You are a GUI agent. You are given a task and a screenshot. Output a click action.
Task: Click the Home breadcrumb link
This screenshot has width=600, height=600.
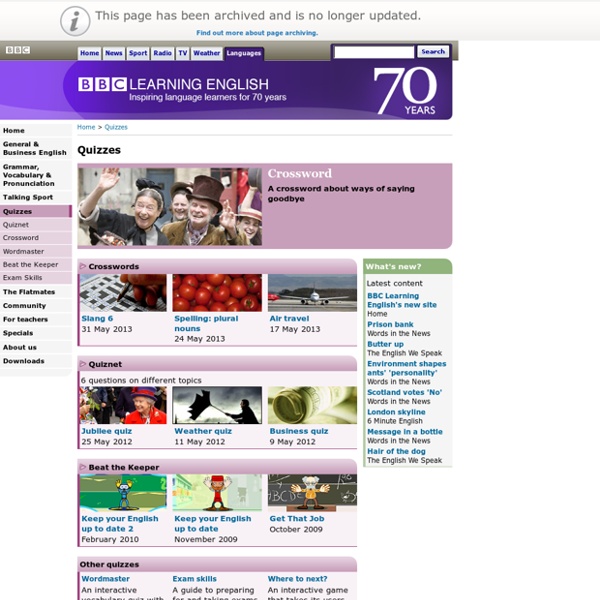[x=86, y=128]
